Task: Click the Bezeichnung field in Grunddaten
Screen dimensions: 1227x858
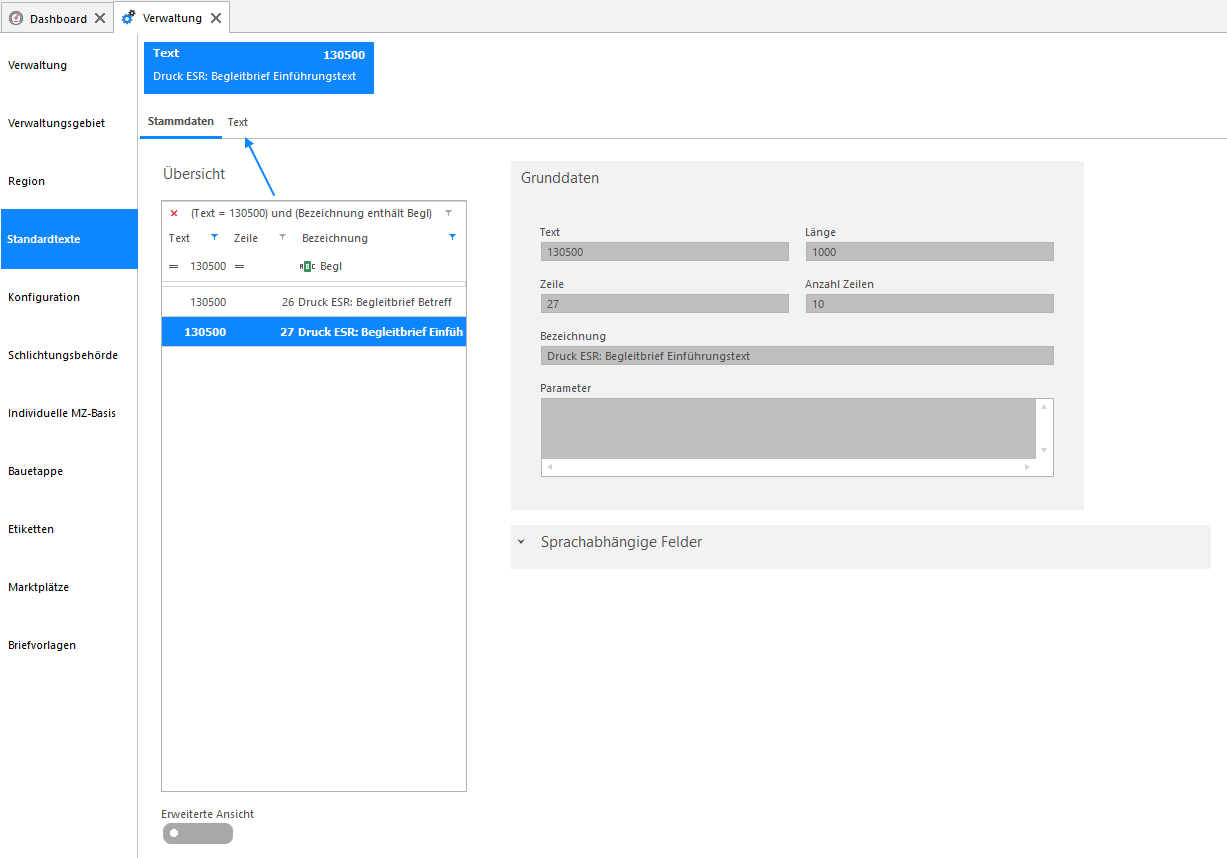Action: pyautogui.click(x=797, y=356)
